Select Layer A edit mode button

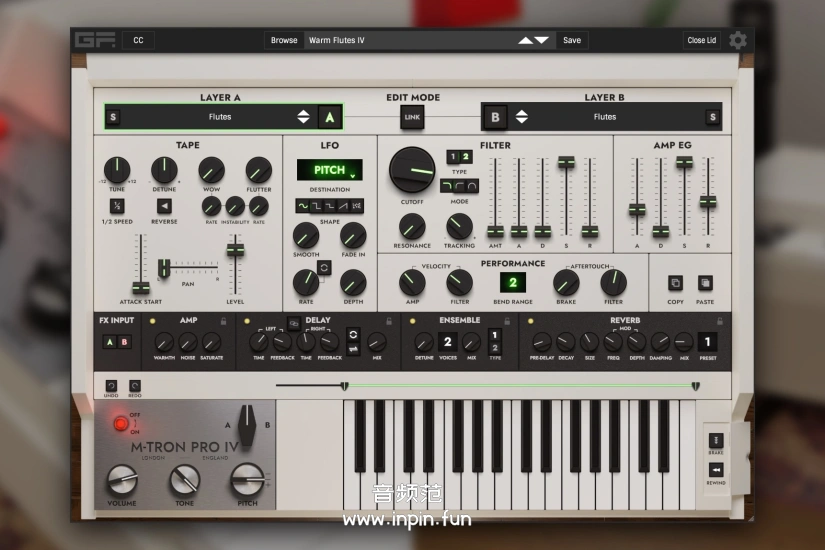click(329, 117)
